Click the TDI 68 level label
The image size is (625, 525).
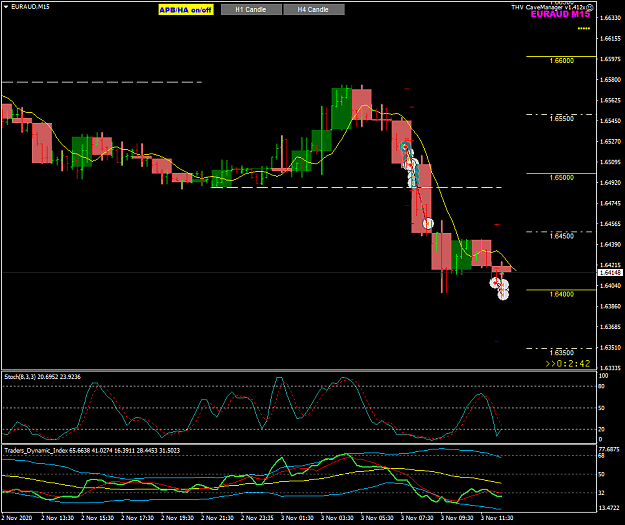coord(601,456)
